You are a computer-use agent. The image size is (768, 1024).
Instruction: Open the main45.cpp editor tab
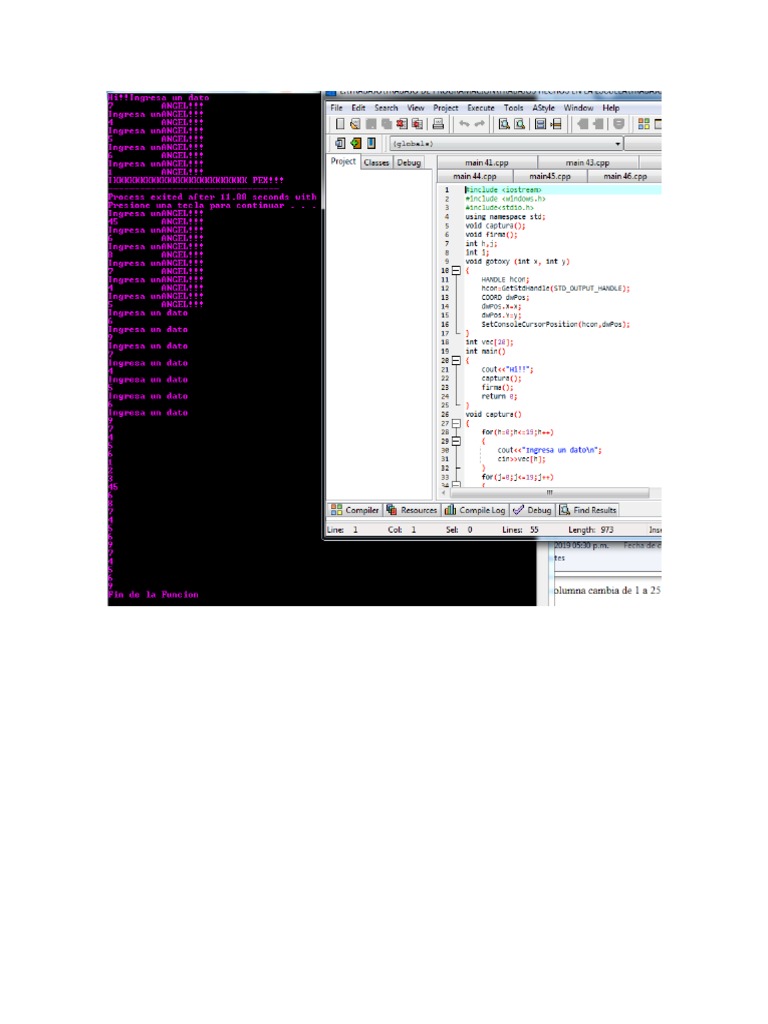click(550, 176)
